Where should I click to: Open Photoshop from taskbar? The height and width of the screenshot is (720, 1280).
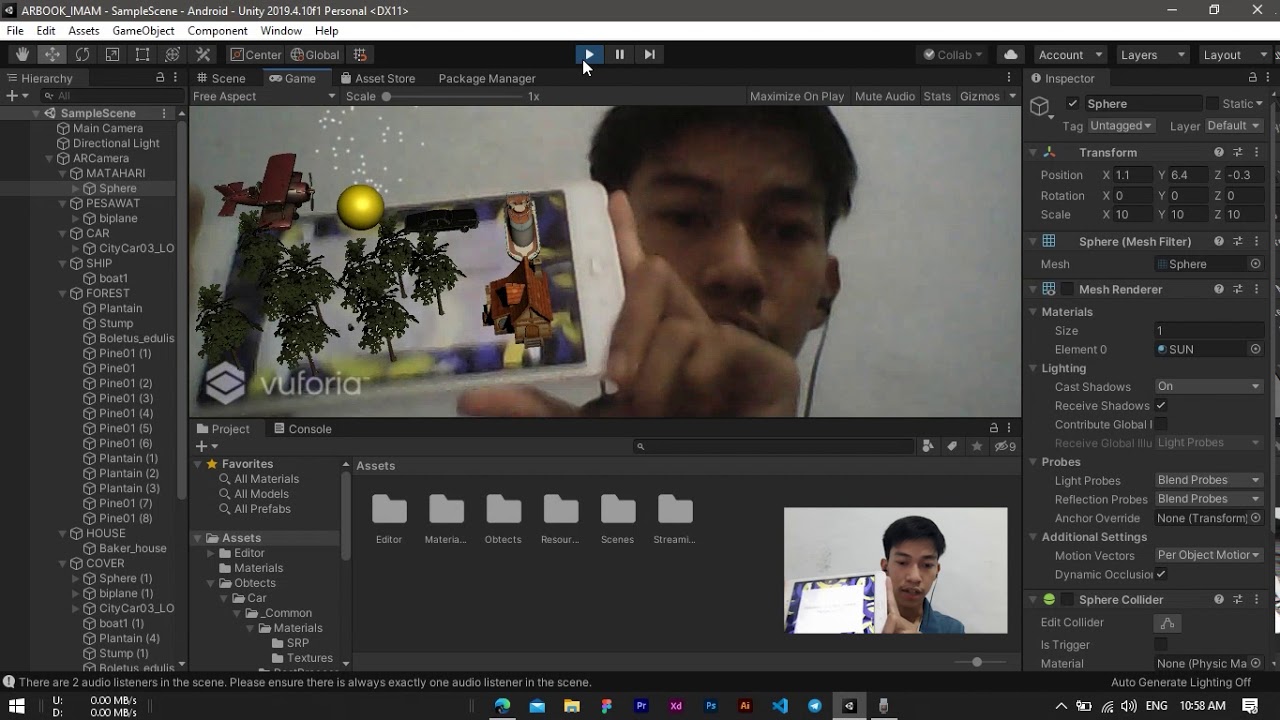click(x=711, y=706)
